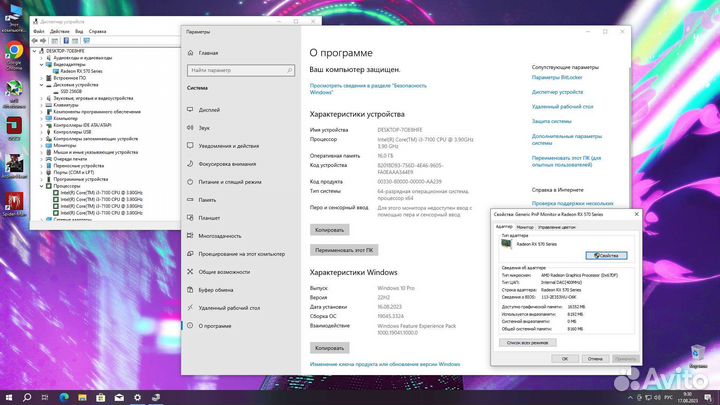Open Spider-Man desktop shortcut
The height and width of the screenshot is (405, 720).
pyautogui.click(x=14, y=205)
